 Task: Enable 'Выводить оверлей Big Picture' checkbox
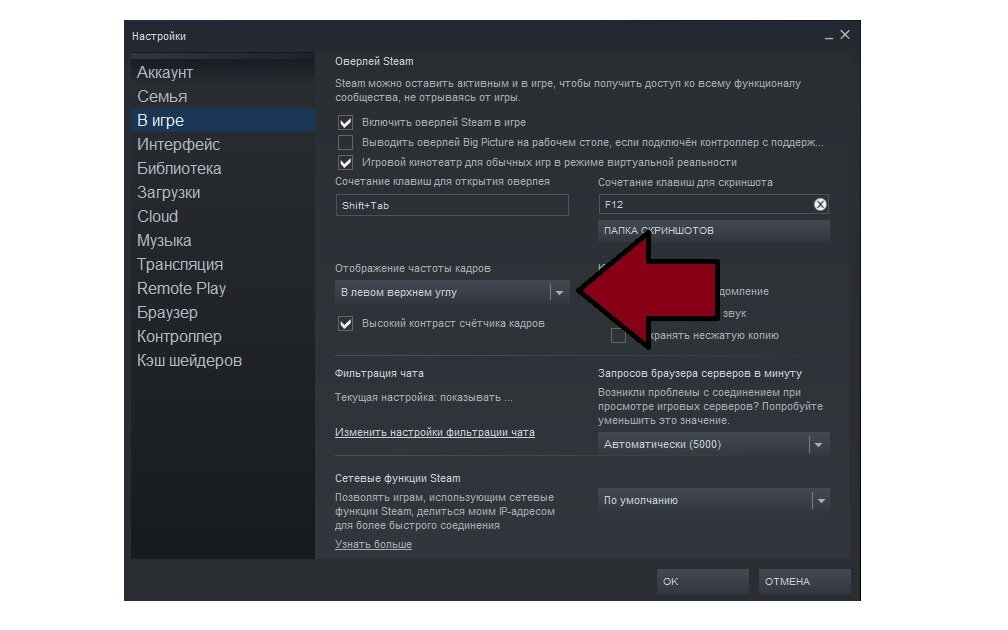pyautogui.click(x=345, y=142)
